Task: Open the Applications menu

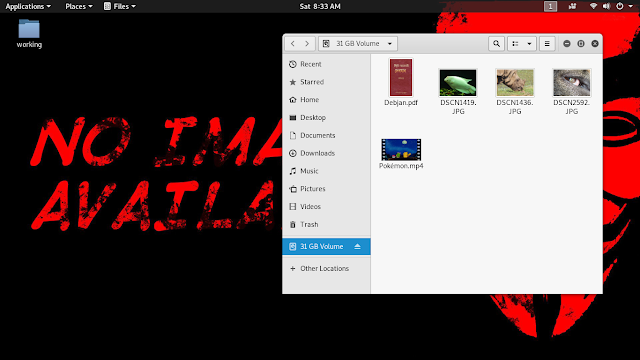Action: 28,6
